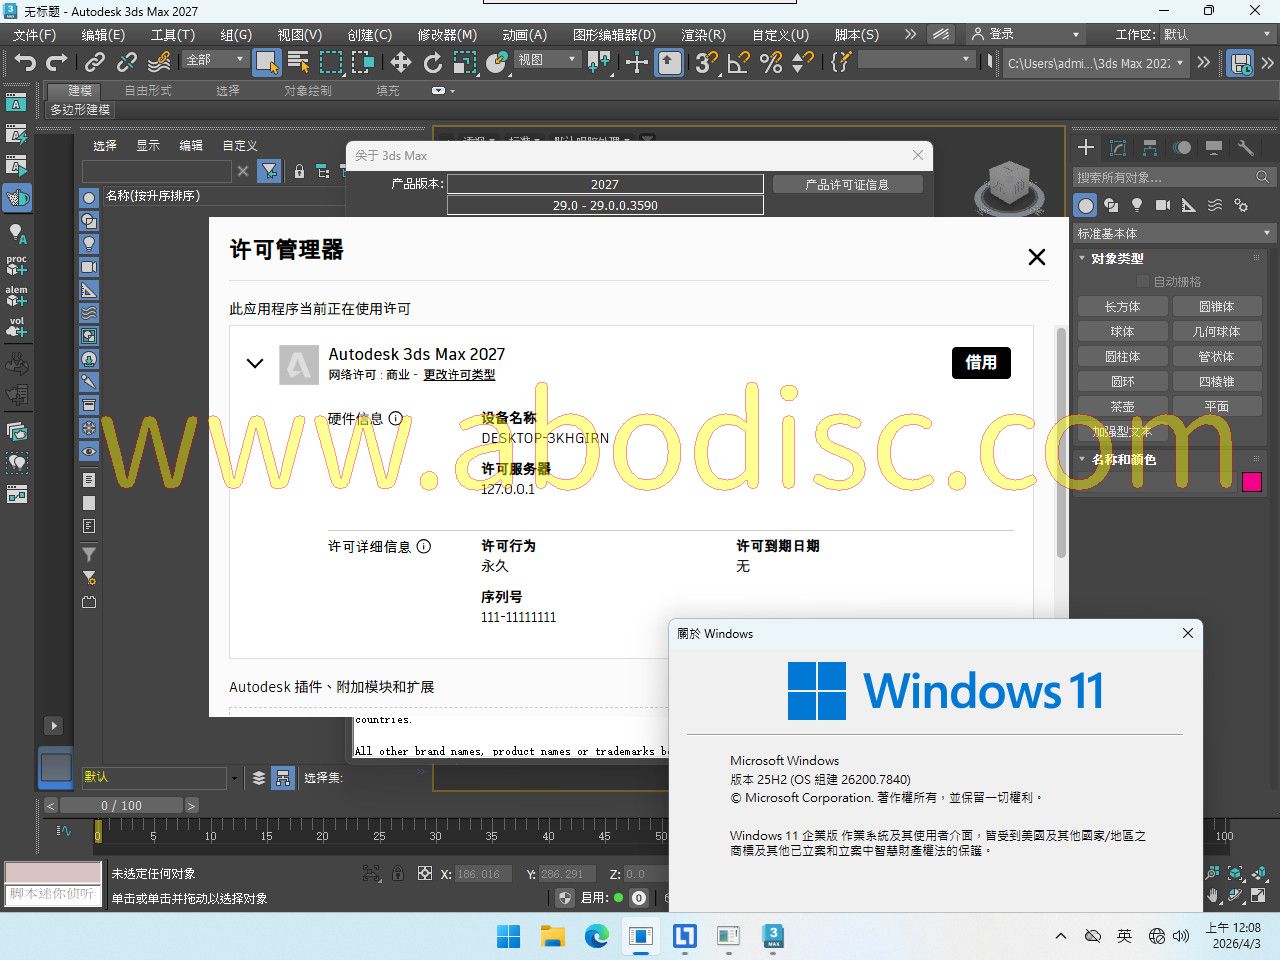
Task: Select the Lights category in command panel
Action: point(1136,205)
